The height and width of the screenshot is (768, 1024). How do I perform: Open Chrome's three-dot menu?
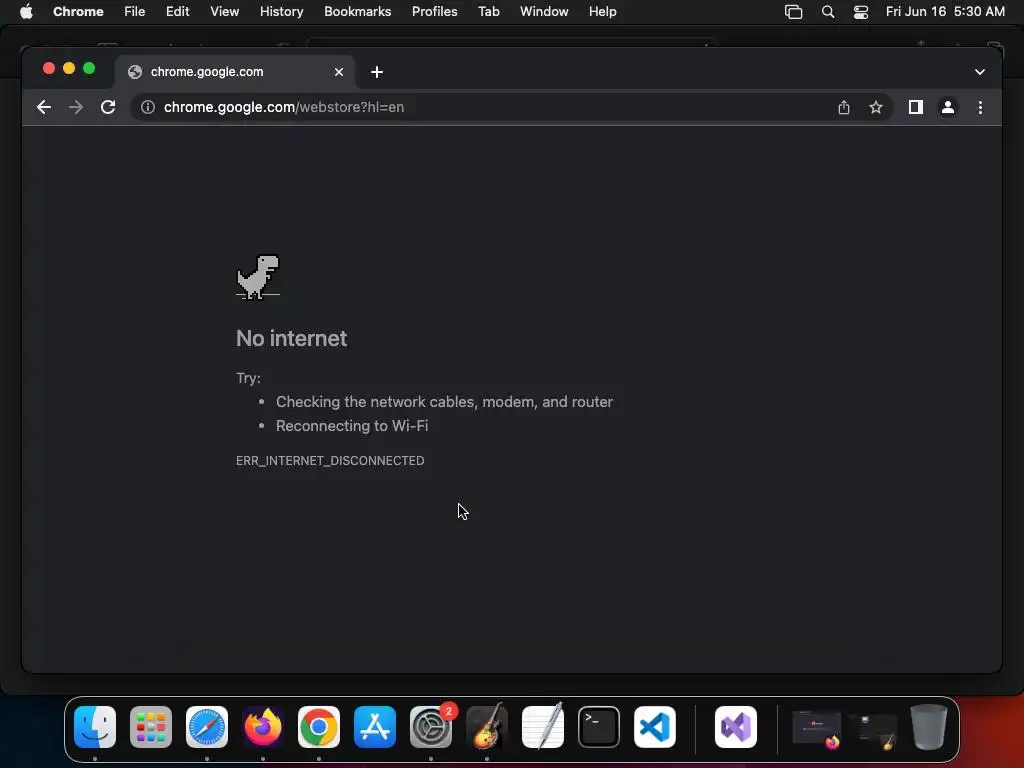[x=980, y=107]
